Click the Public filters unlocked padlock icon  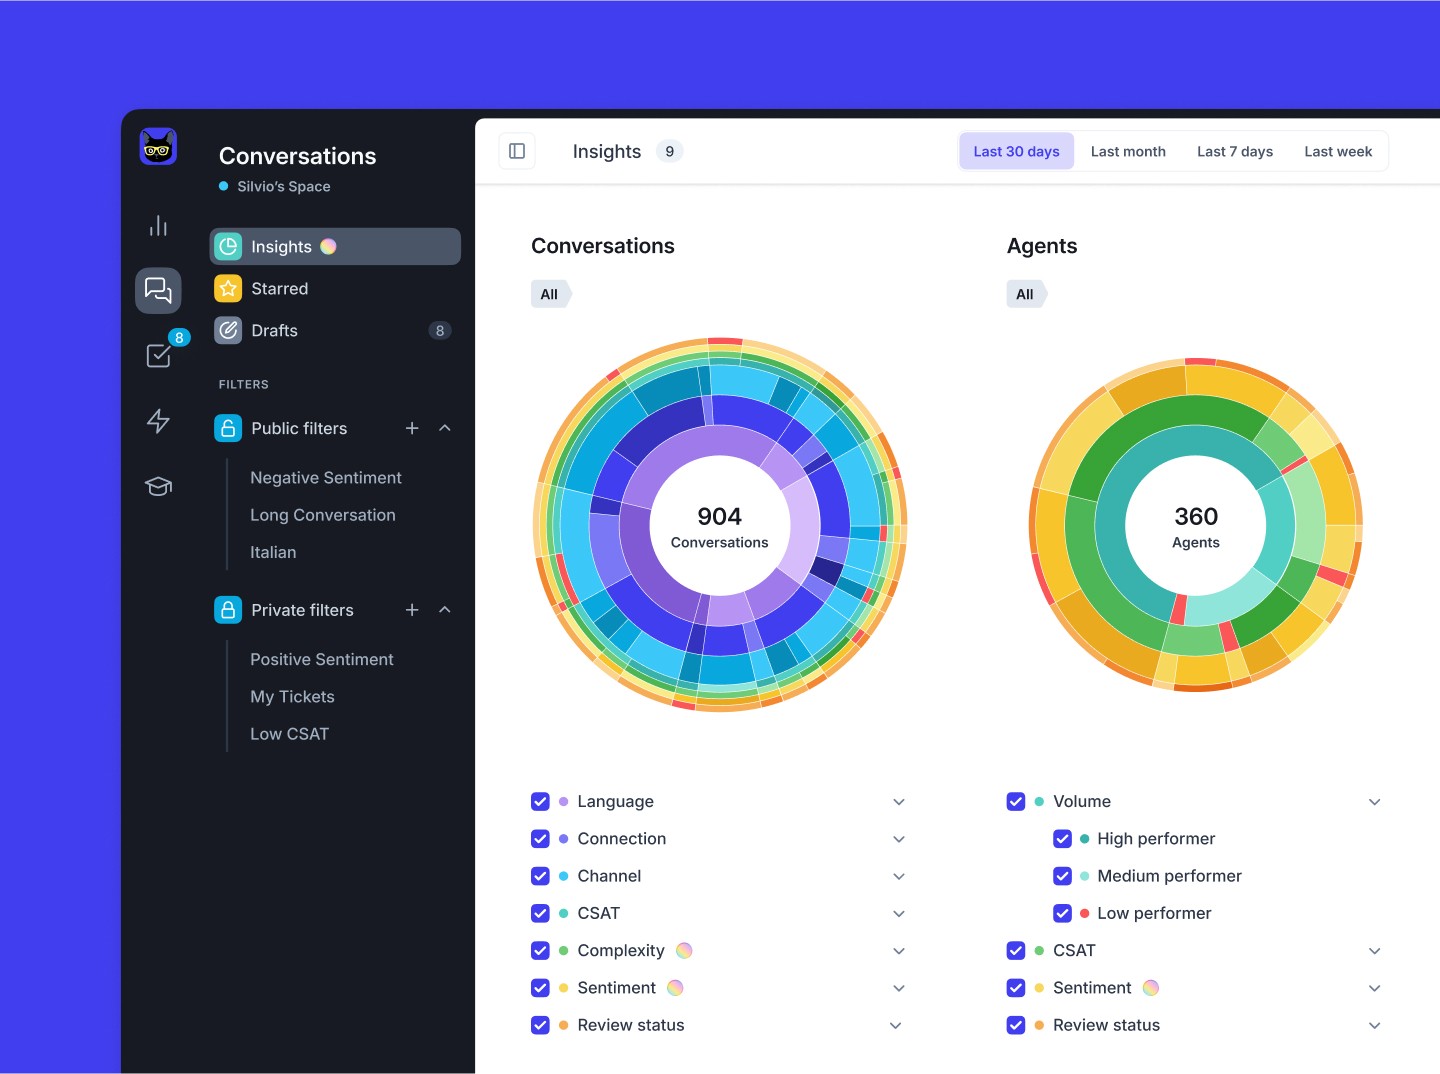[228, 428]
